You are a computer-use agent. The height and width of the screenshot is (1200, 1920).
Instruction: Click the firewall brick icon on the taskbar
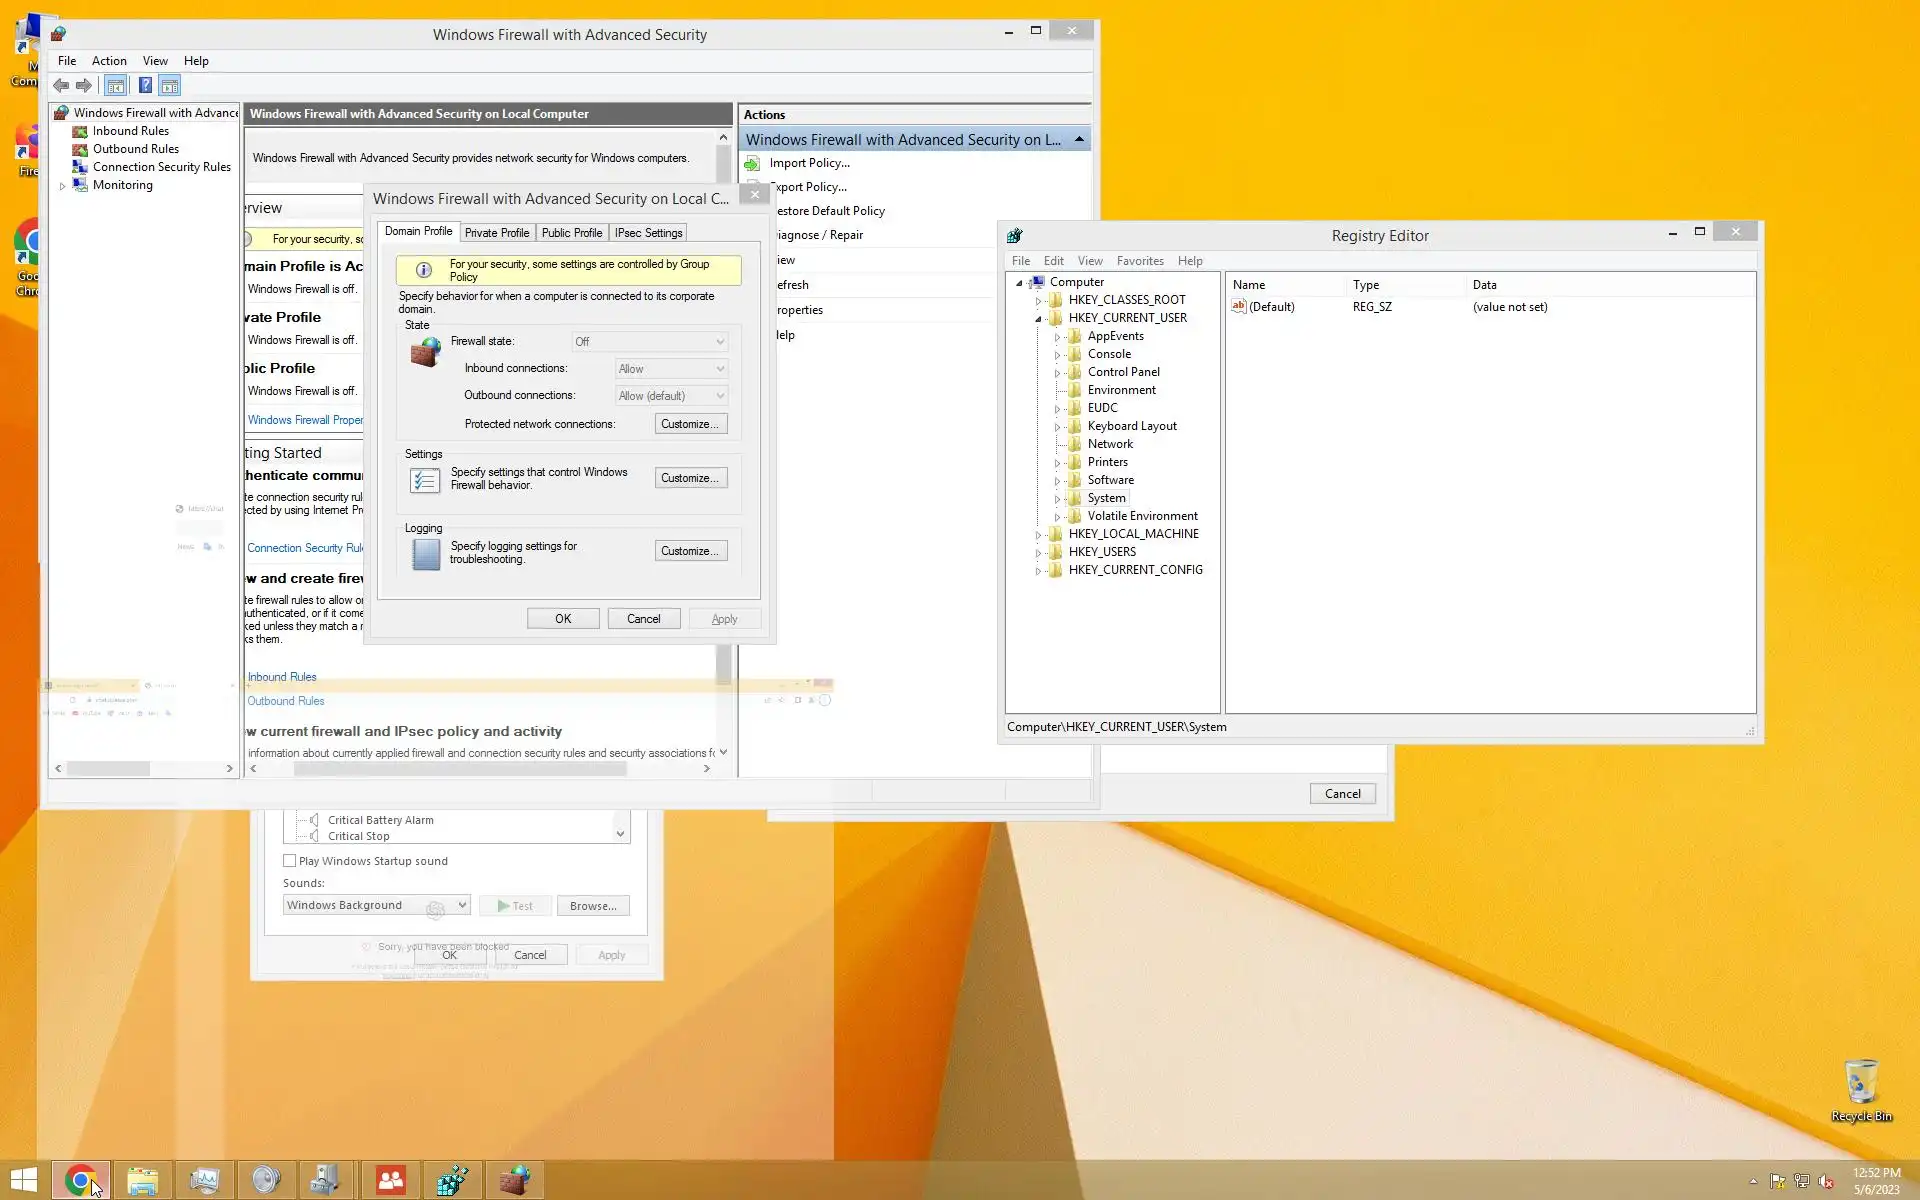coord(514,1180)
